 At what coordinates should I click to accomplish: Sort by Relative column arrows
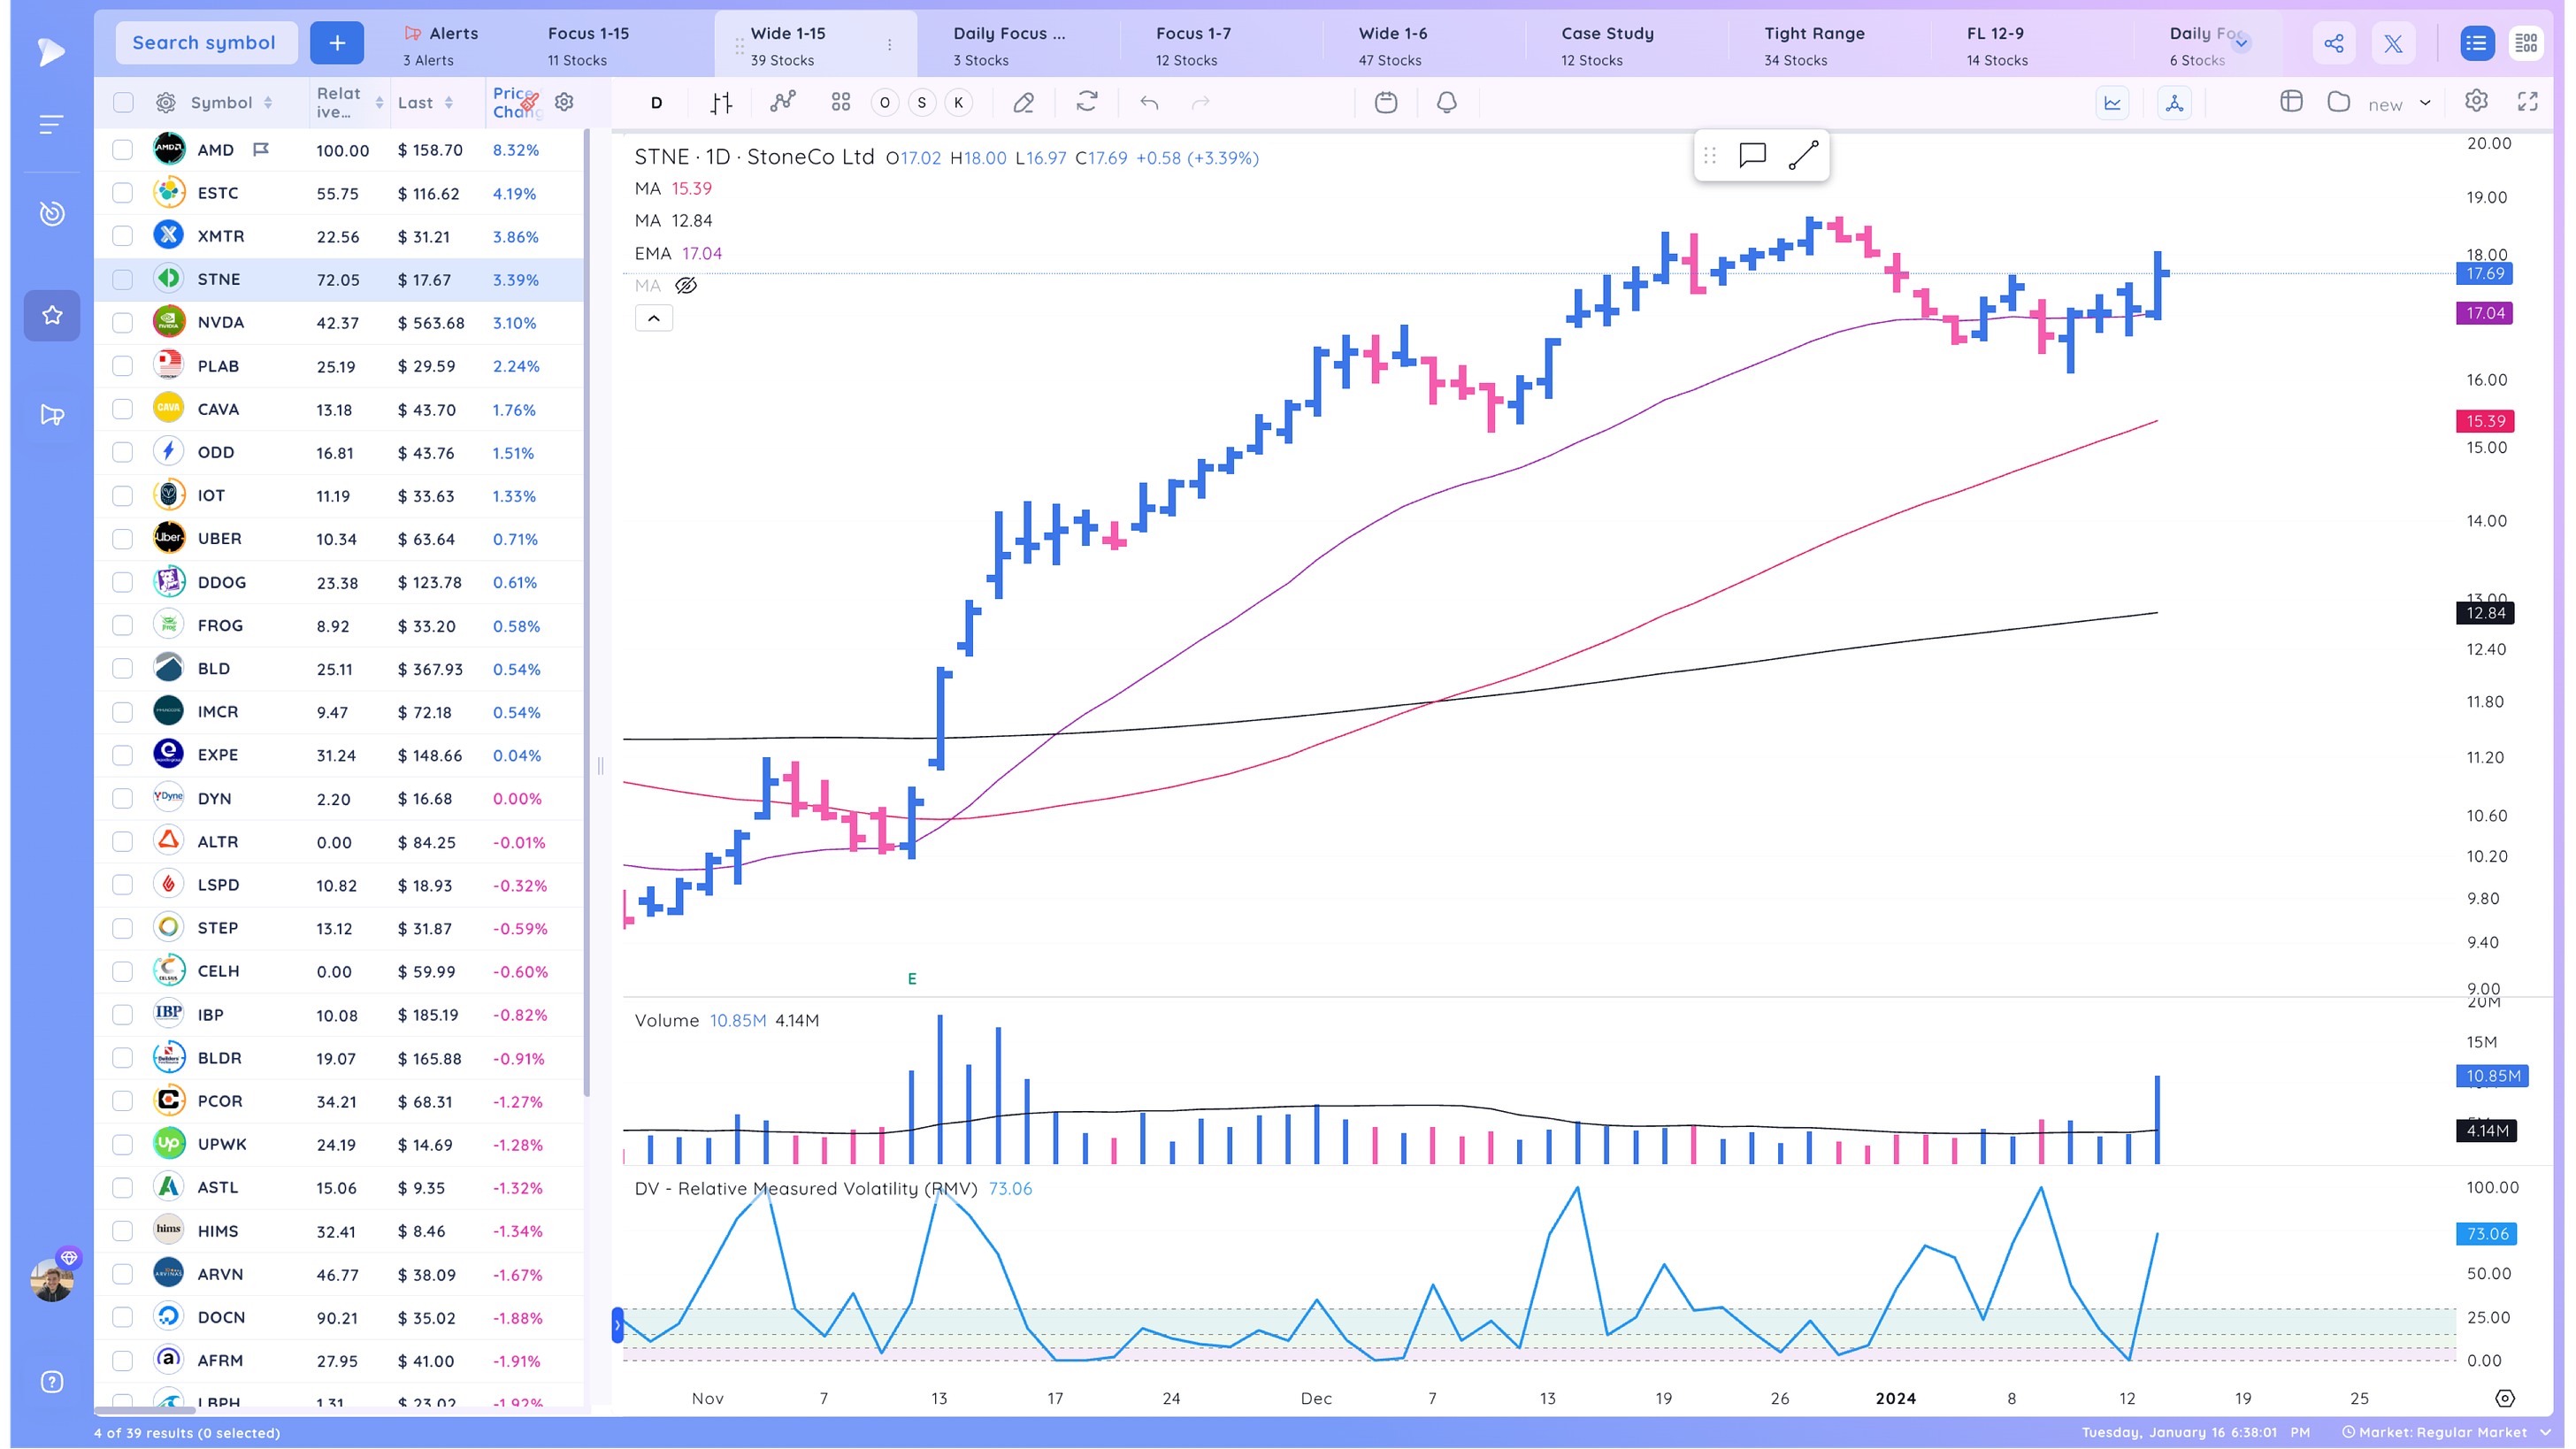(379, 103)
